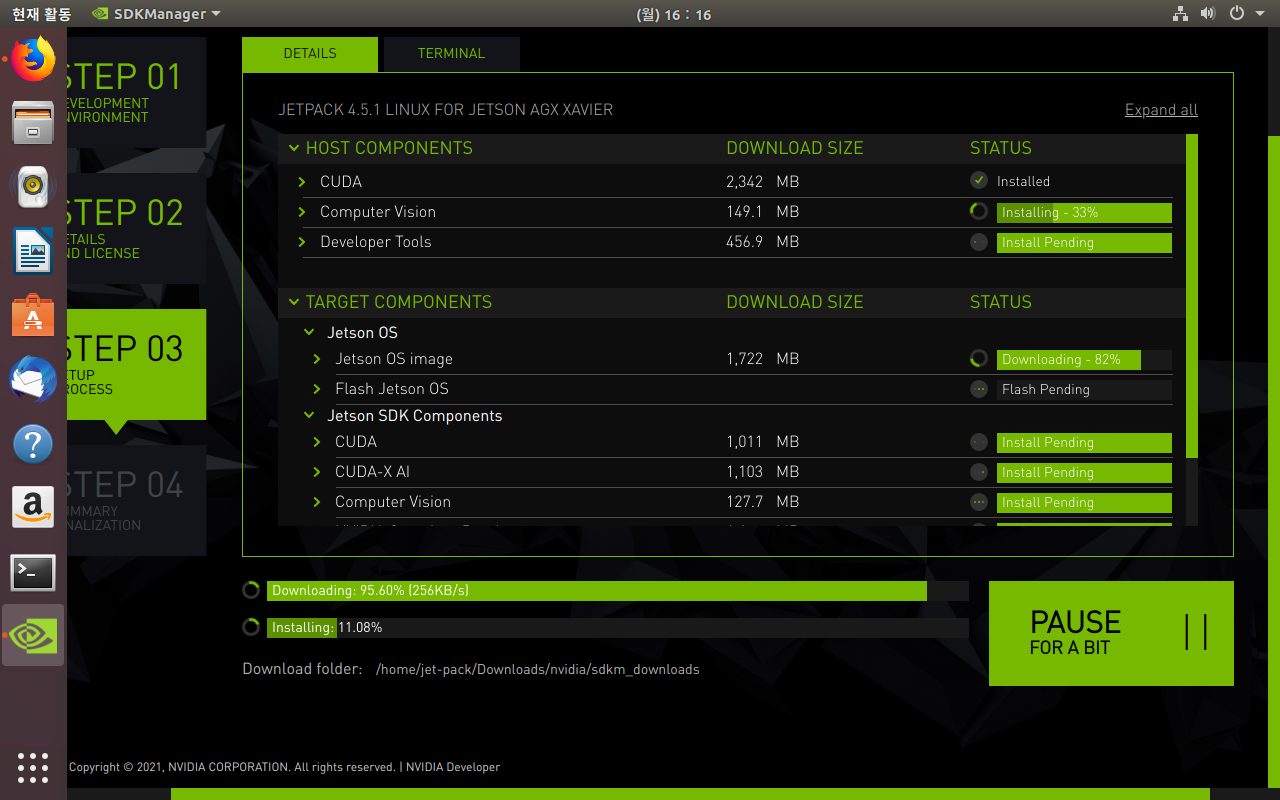1280x800 pixels.
Task: Open the power system menu icon
Action: click(1236, 14)
